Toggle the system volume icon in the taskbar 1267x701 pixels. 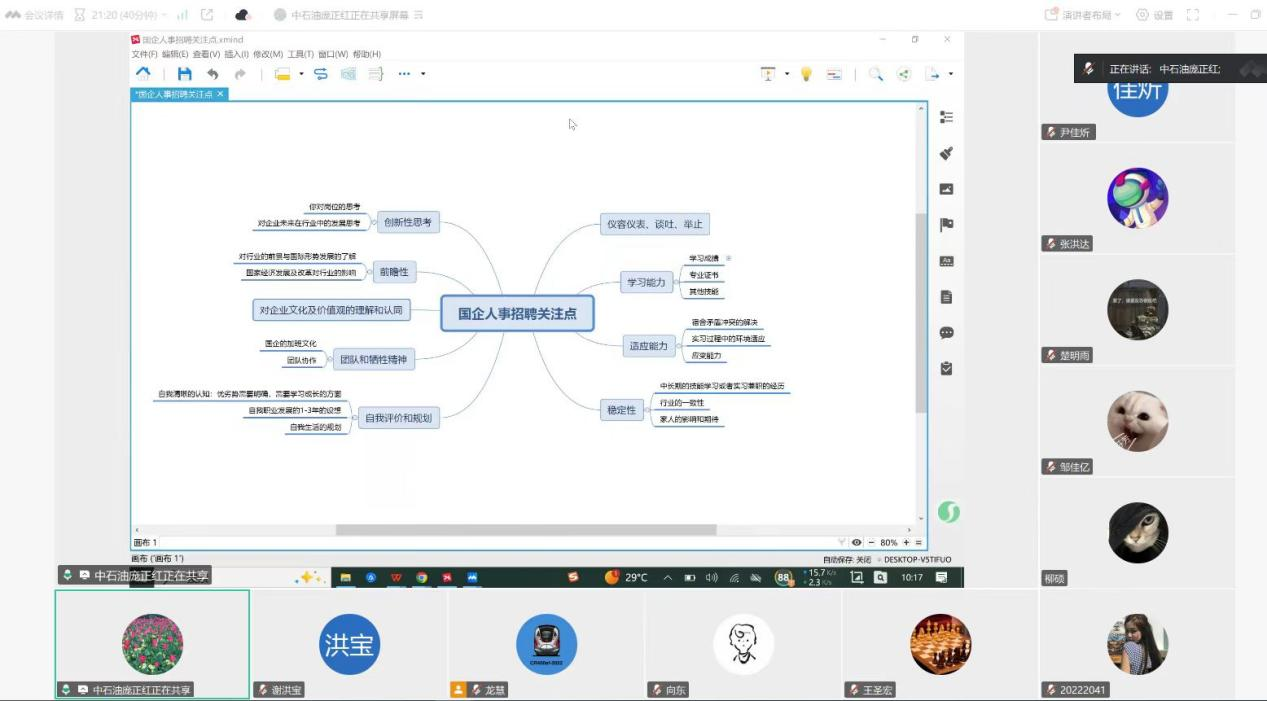point(712,578)
